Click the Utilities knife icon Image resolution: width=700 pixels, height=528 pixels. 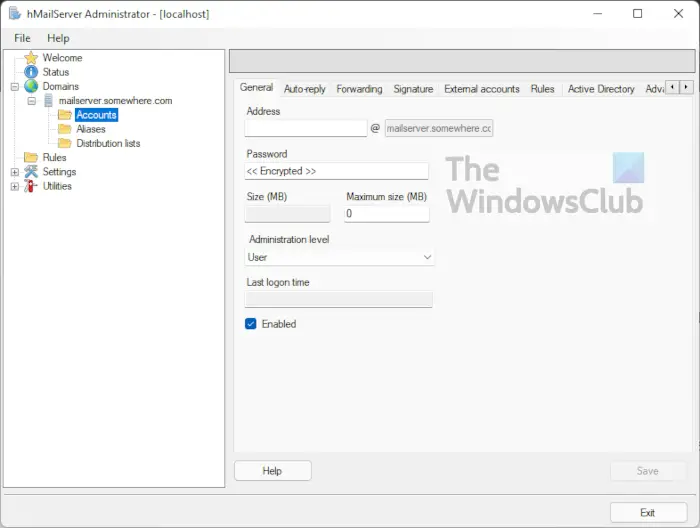[31, 186]
